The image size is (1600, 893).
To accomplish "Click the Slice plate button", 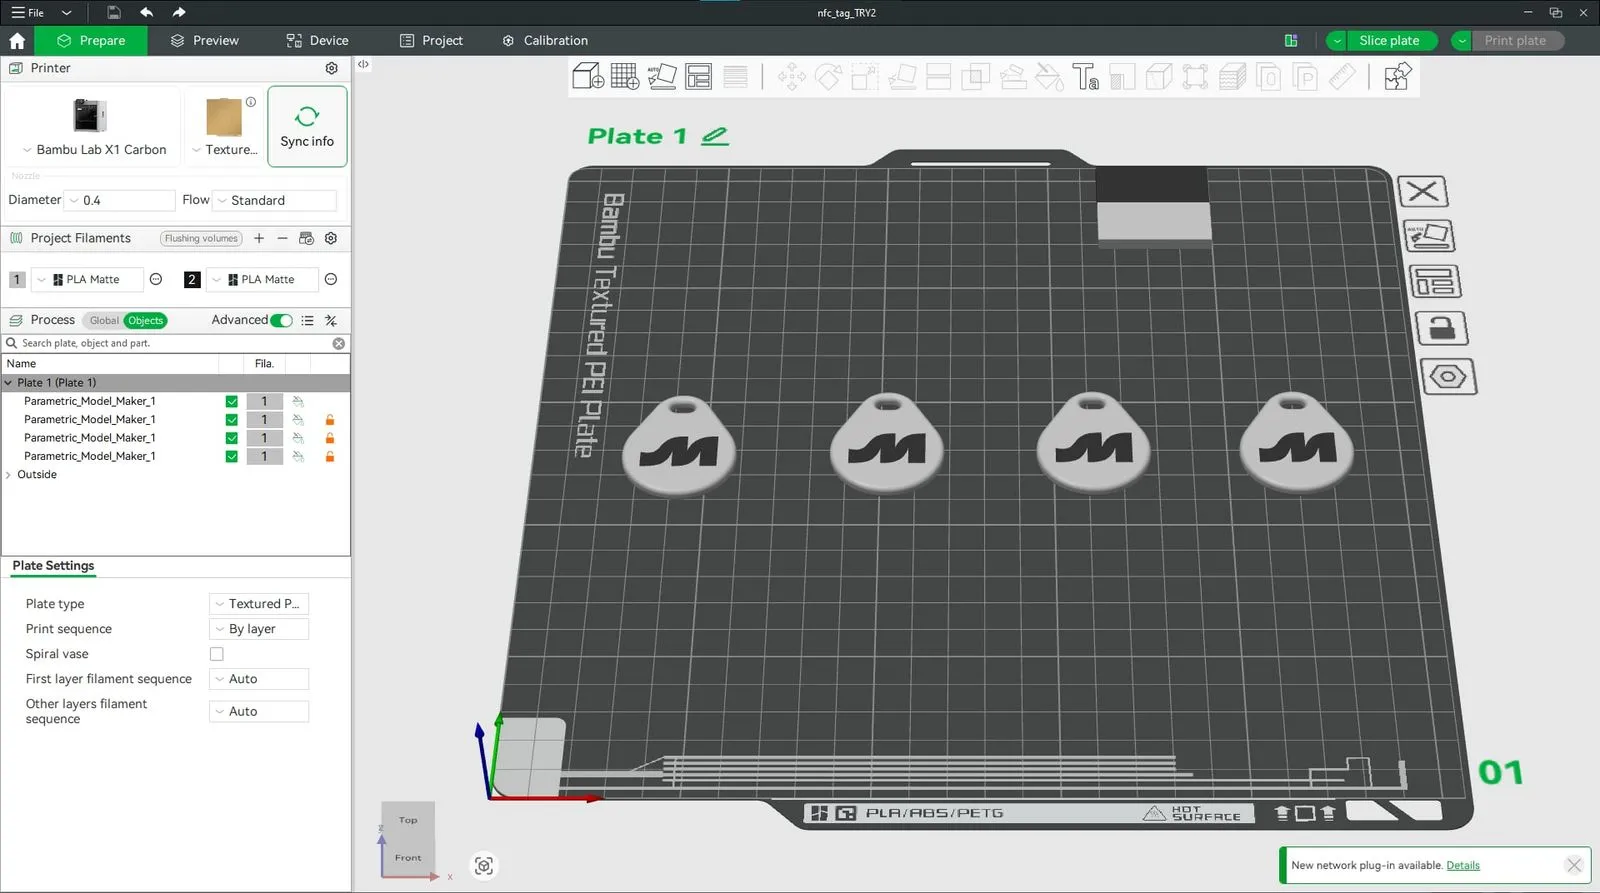I will (x=1390, y=41).
